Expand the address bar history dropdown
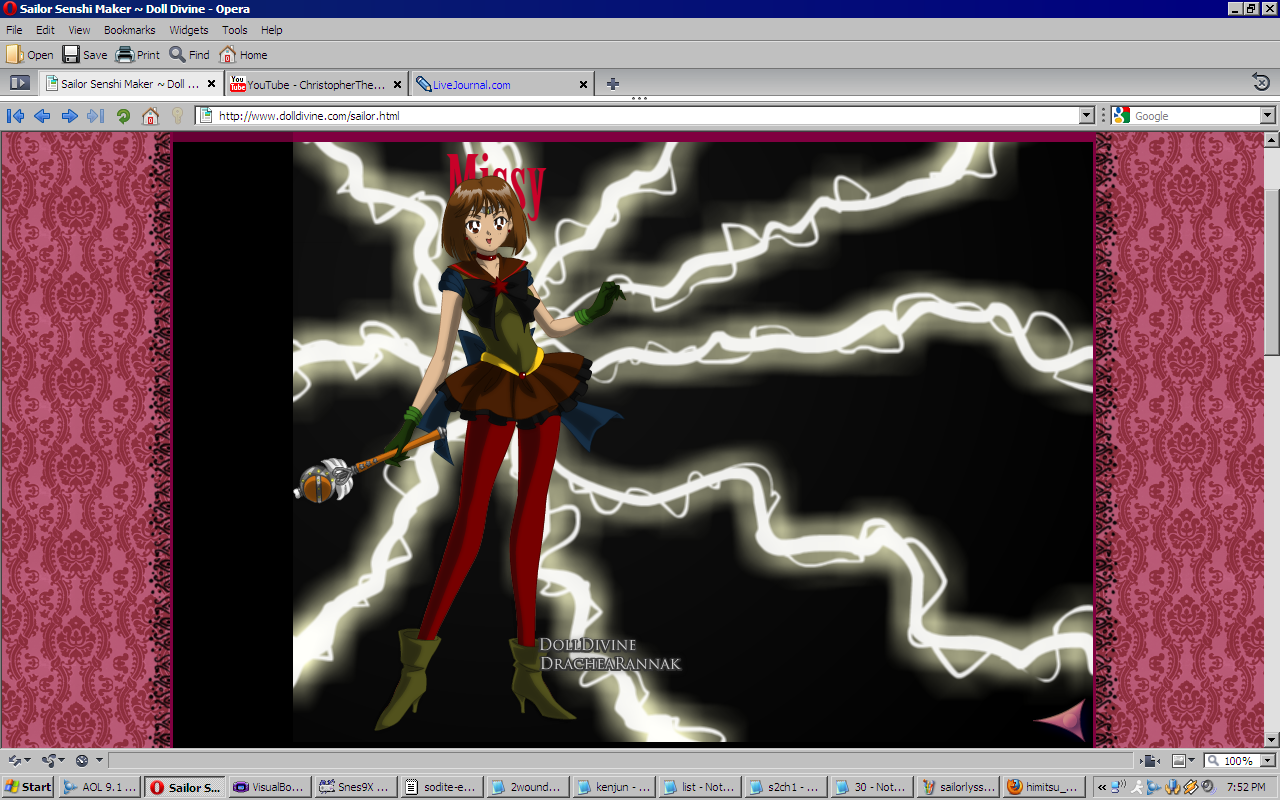 [1087, 116]
